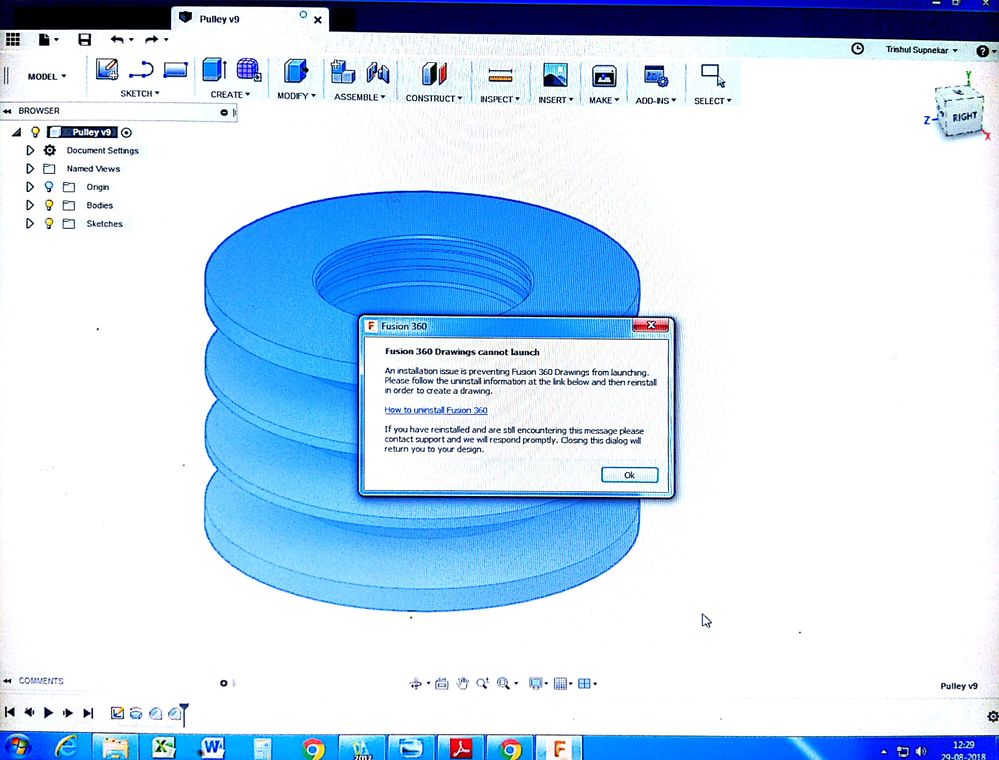Screen dimensions: 999x760
Task: Open the File menu icon
Action: coord(44,39)
